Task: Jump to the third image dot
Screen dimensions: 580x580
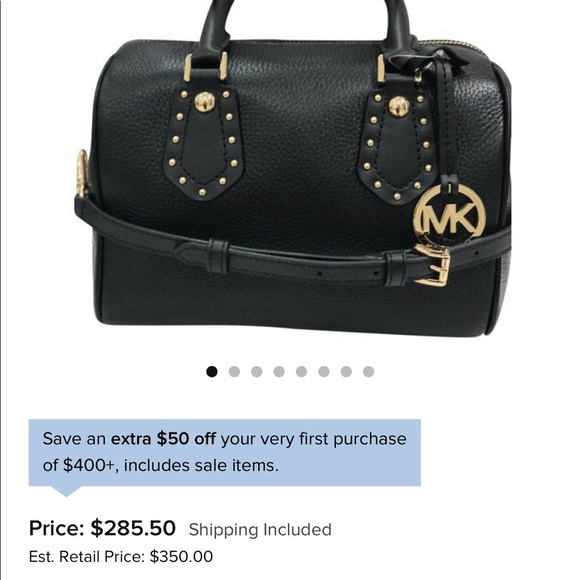Action: (x=256, y=371)
